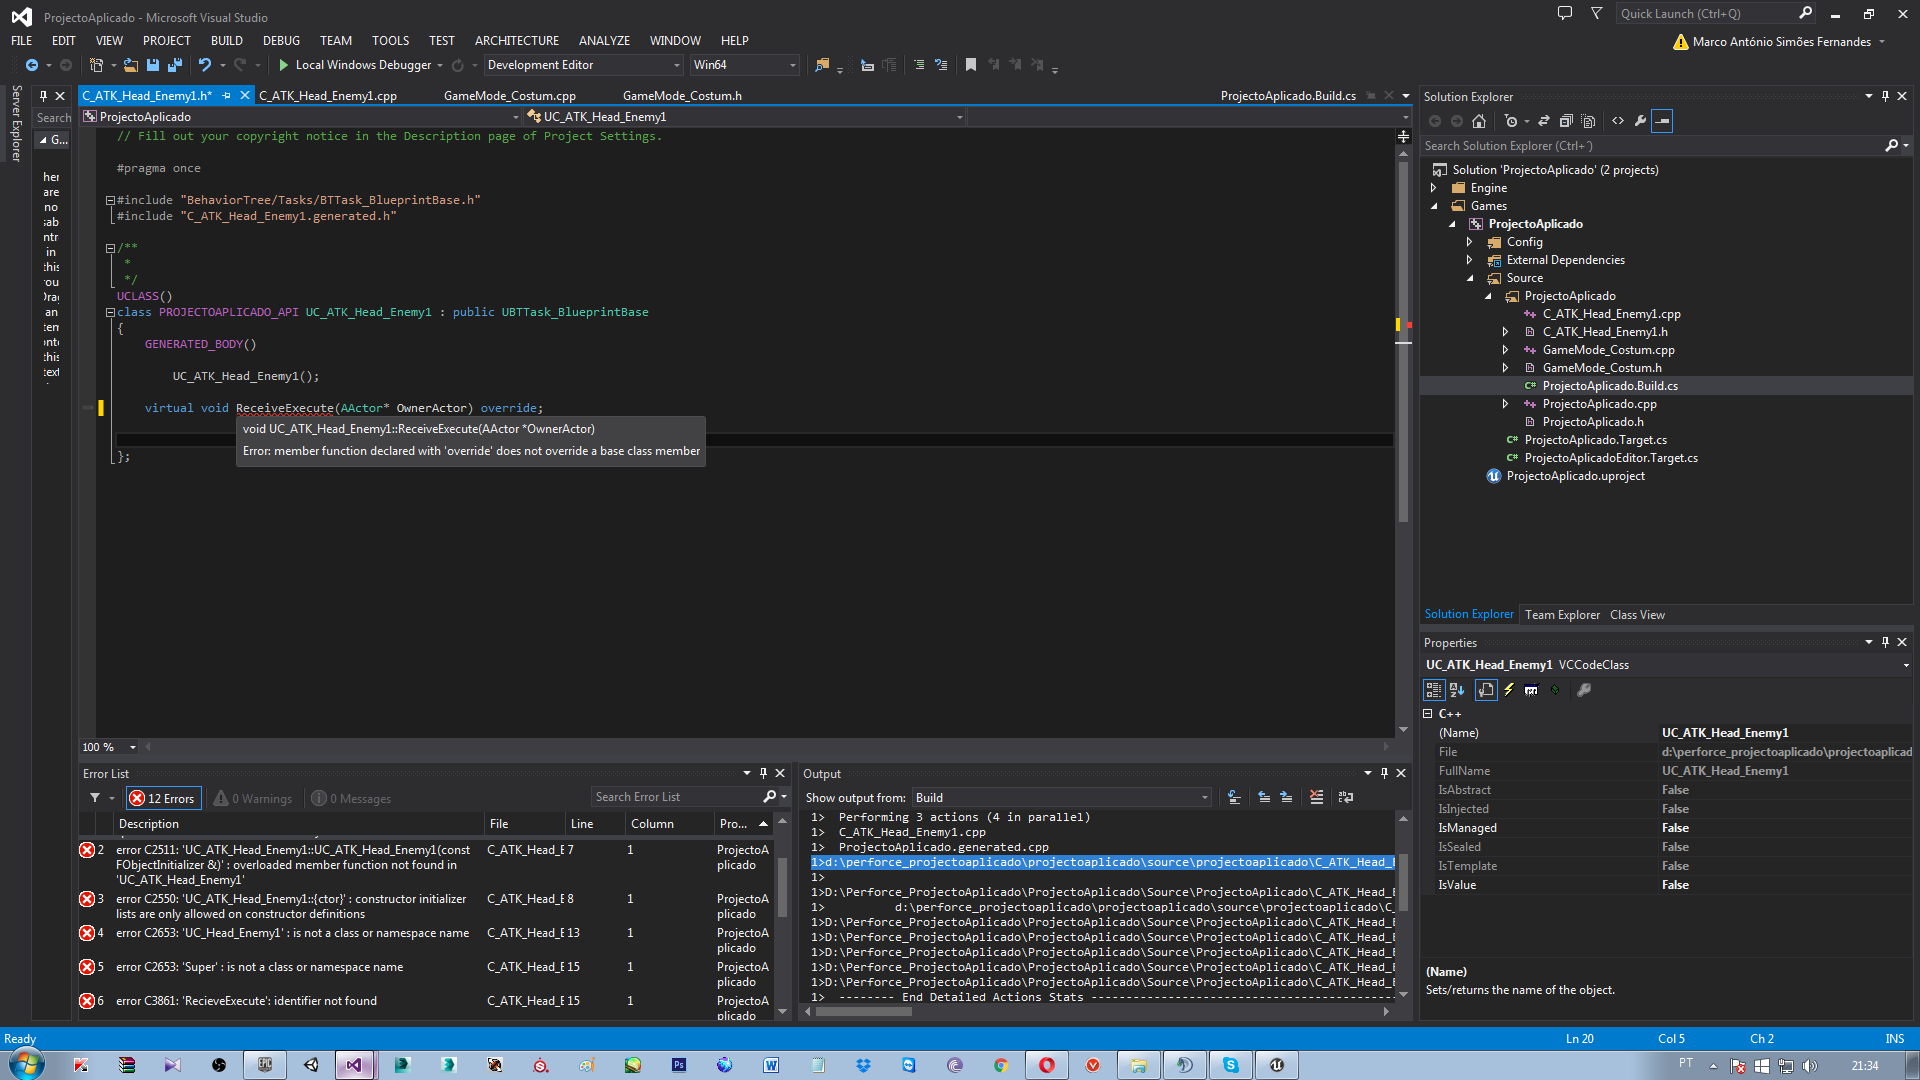Toggle auto-hide pin of Error List panel
1920x1080 pixels.
point(763,773)
